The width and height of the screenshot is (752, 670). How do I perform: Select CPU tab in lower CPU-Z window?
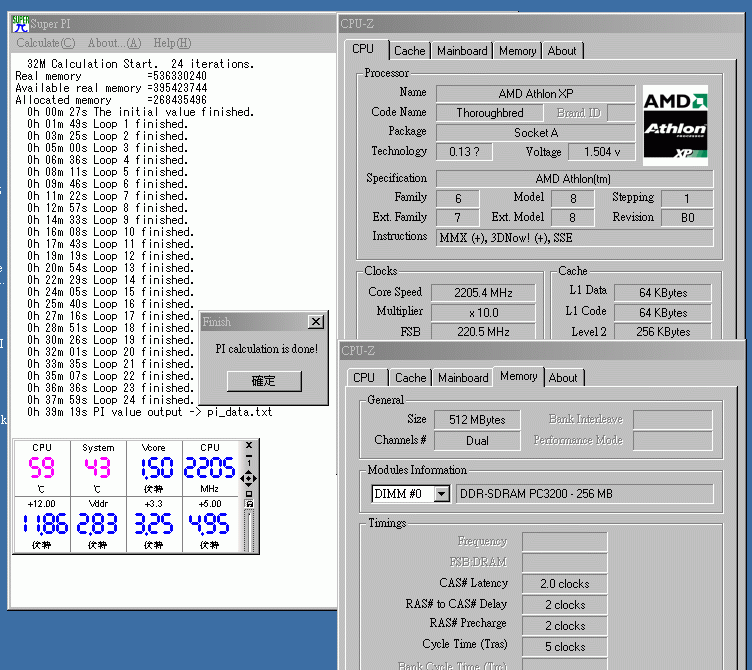364,378
